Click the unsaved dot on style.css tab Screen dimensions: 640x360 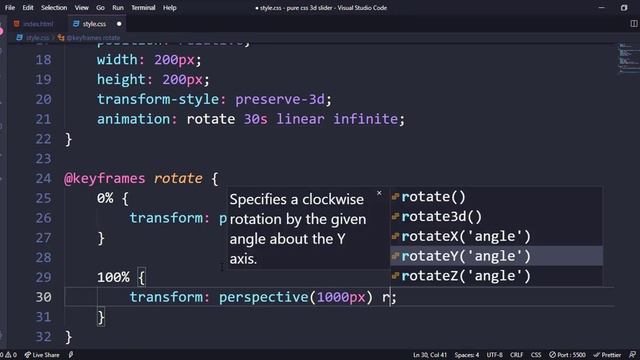point(119,24)
